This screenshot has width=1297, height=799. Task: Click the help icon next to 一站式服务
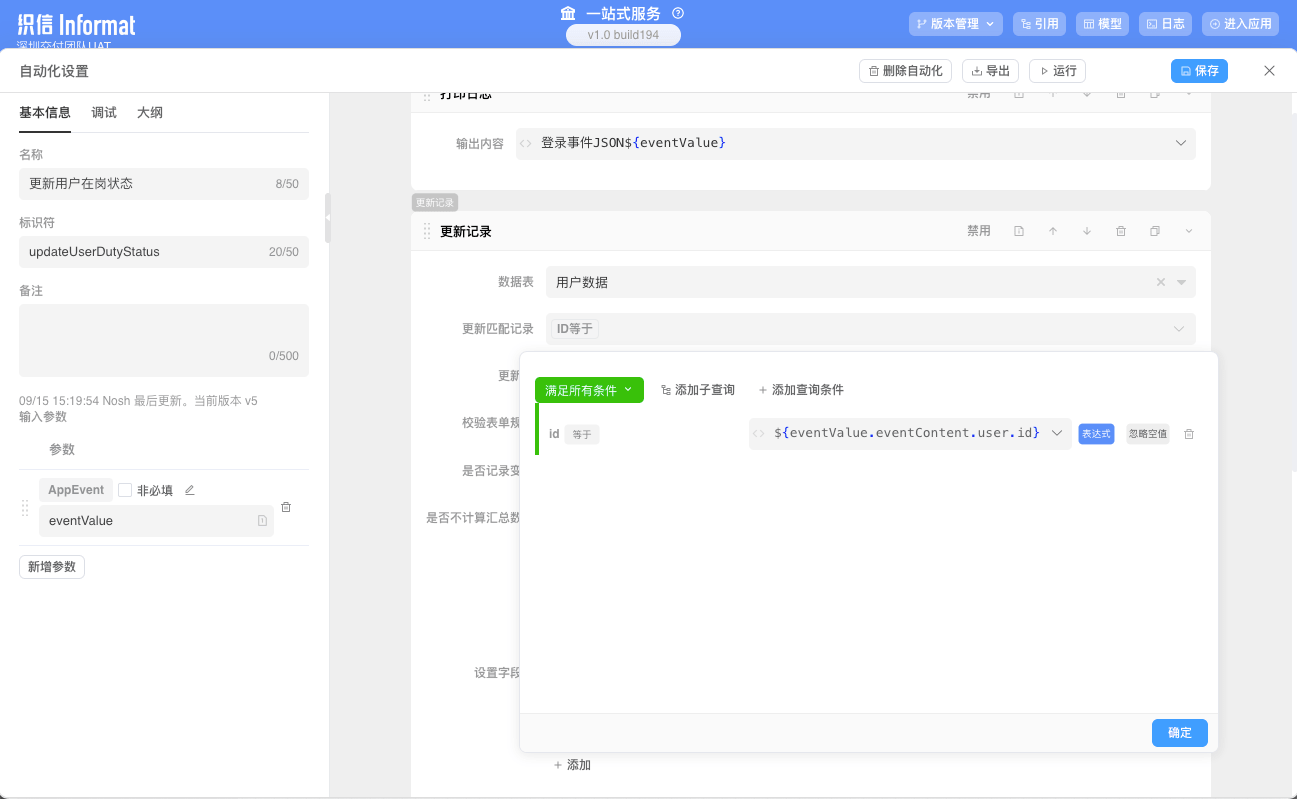[678, 13]
